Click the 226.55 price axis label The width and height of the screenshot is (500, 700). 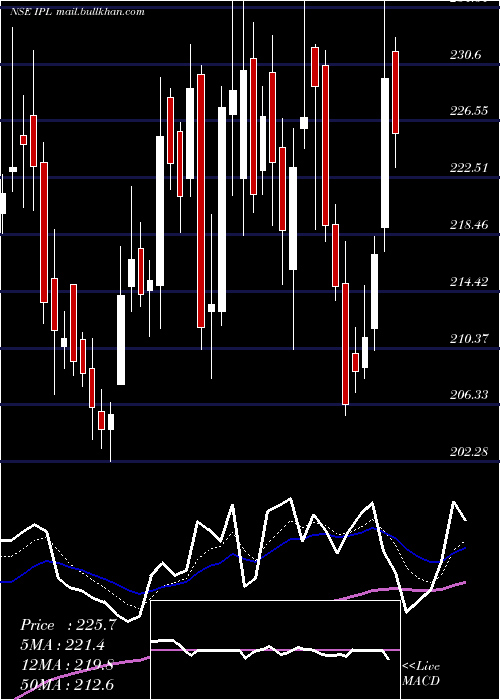pyautogui.click(x=468, y=111)
